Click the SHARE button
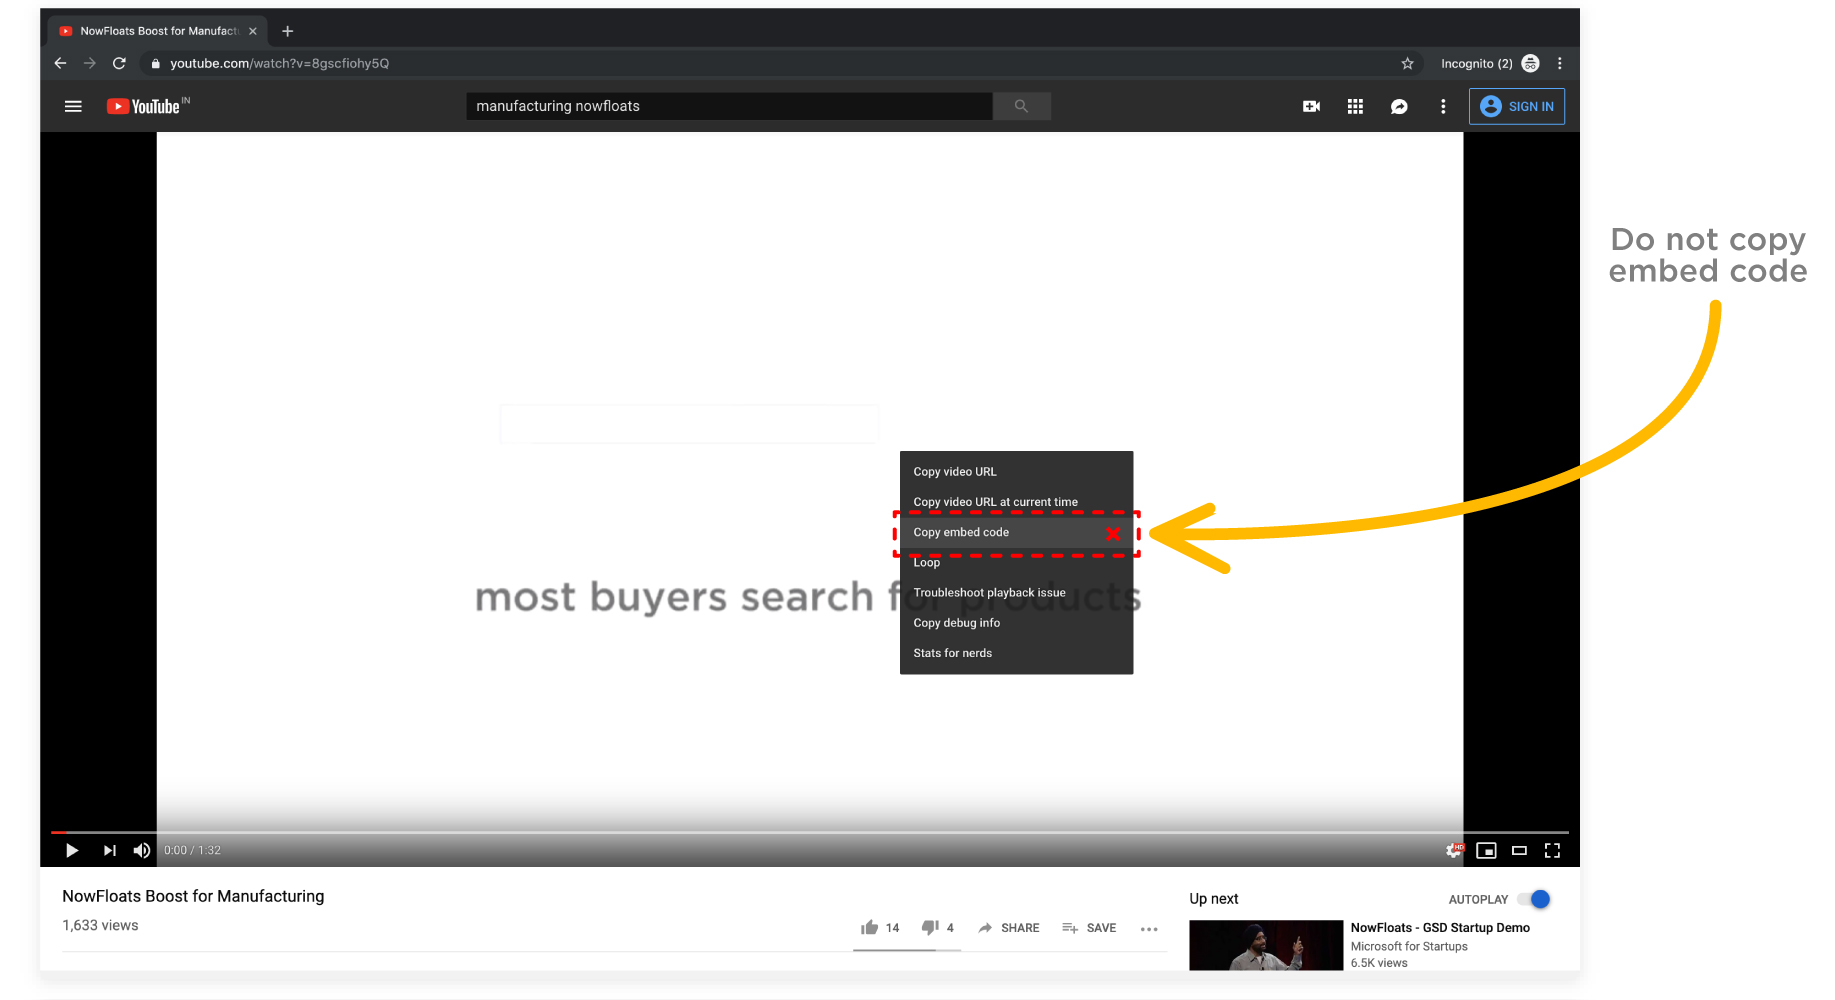 click(x=1008, y=928)
